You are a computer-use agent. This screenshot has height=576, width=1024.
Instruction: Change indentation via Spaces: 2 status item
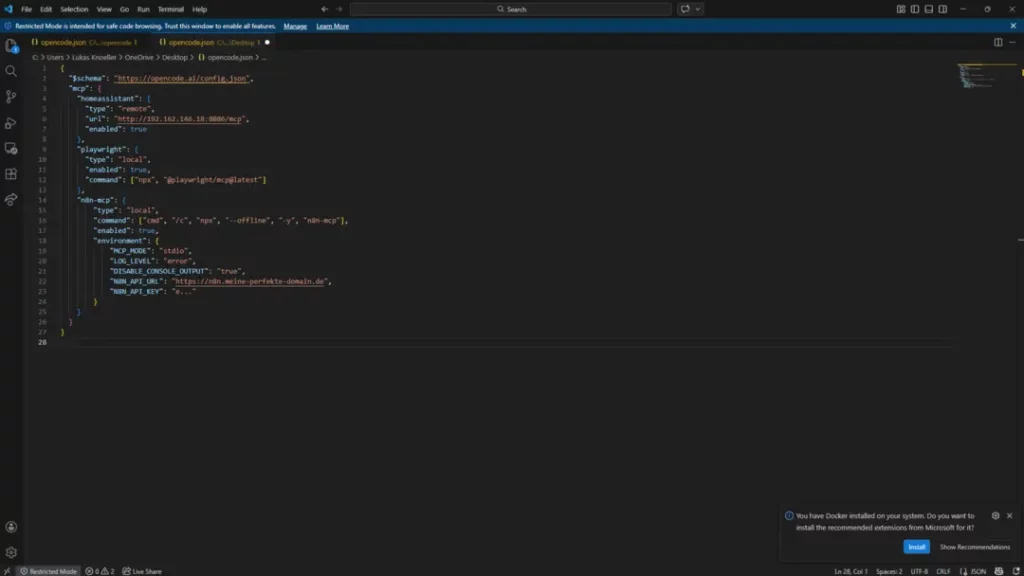tap(889, 570)
